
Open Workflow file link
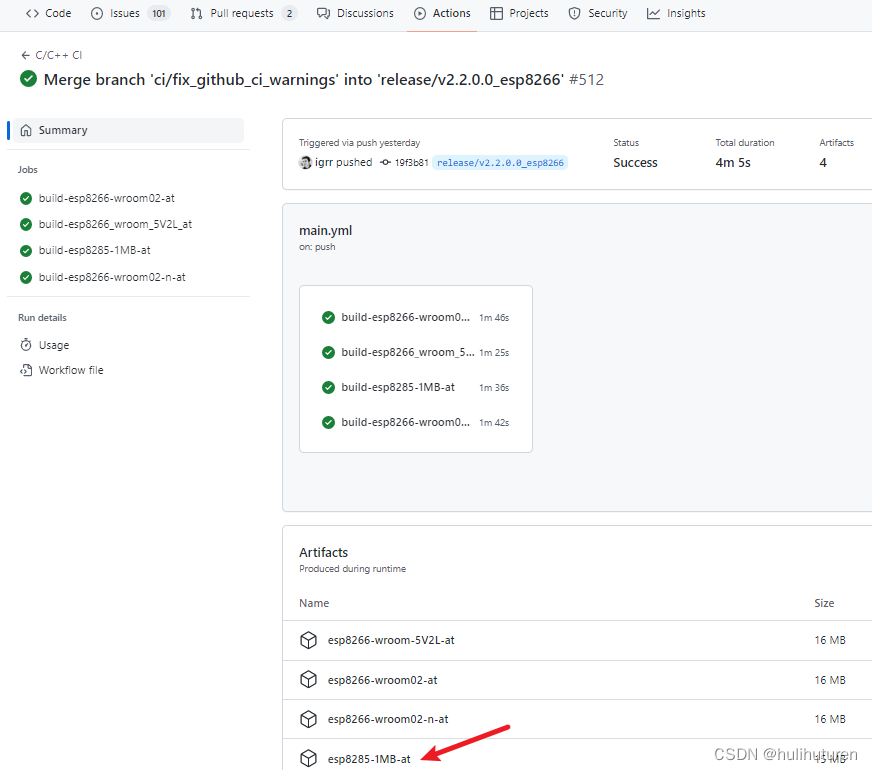(71, 370)
